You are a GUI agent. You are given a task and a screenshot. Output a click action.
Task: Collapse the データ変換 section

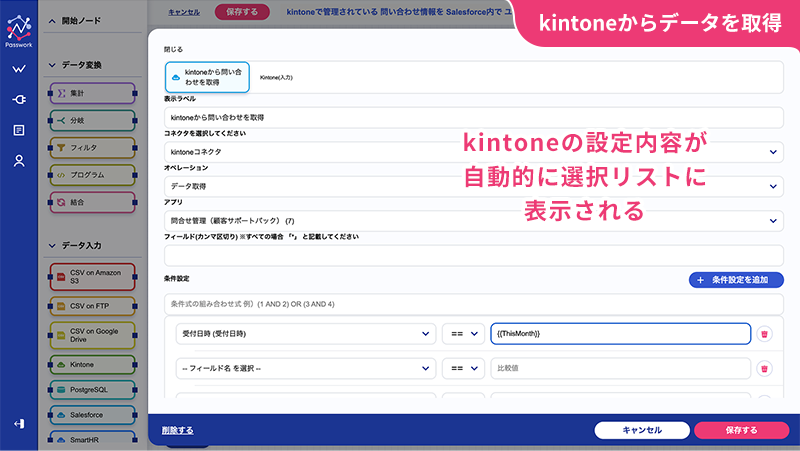click(x=52, y=65)
